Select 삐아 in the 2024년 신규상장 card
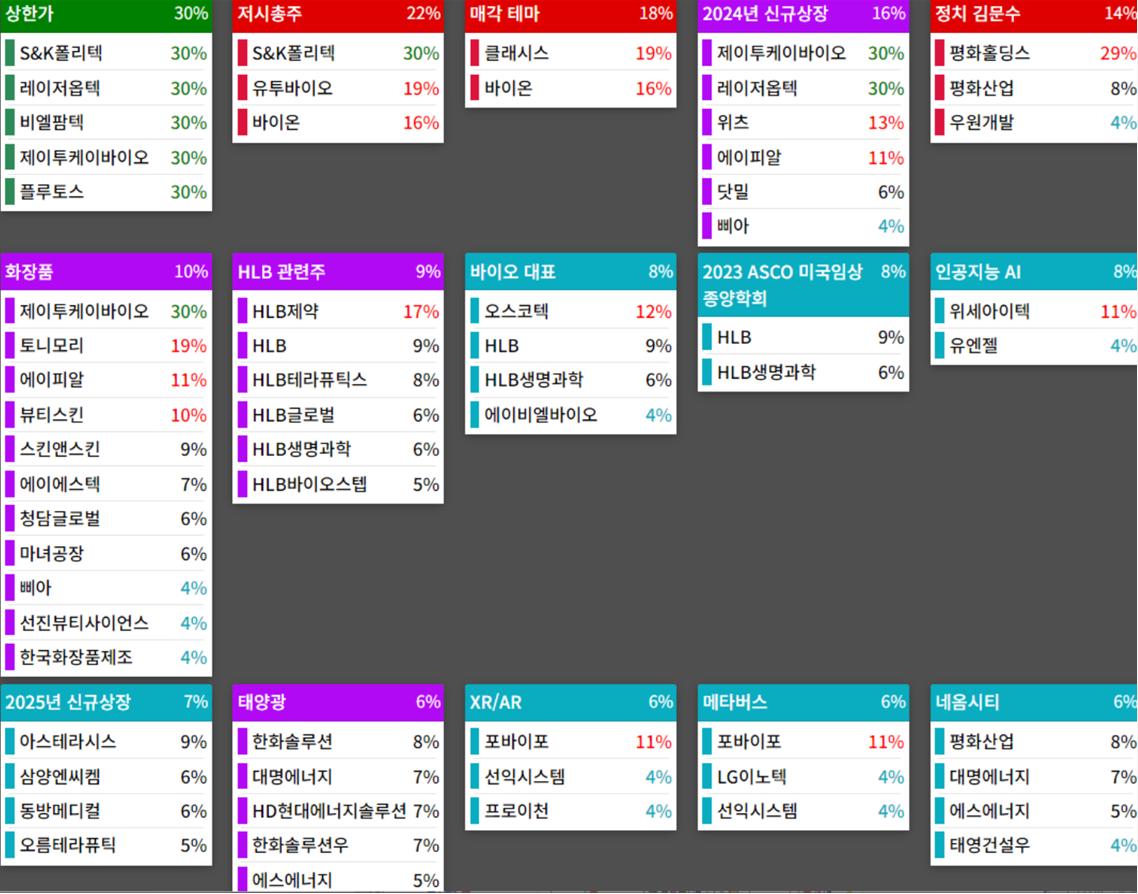The height and width of the screenshot is (894, 1138). [x=803, y=226]
